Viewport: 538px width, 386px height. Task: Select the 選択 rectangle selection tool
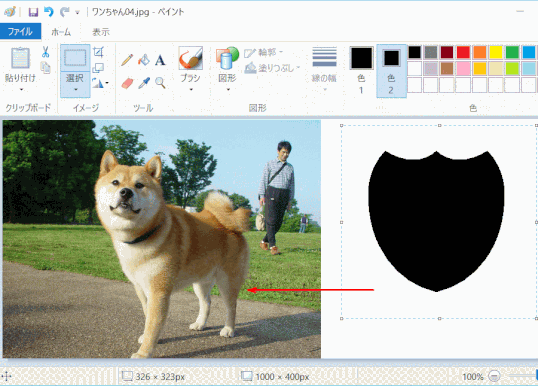[75, 58]
